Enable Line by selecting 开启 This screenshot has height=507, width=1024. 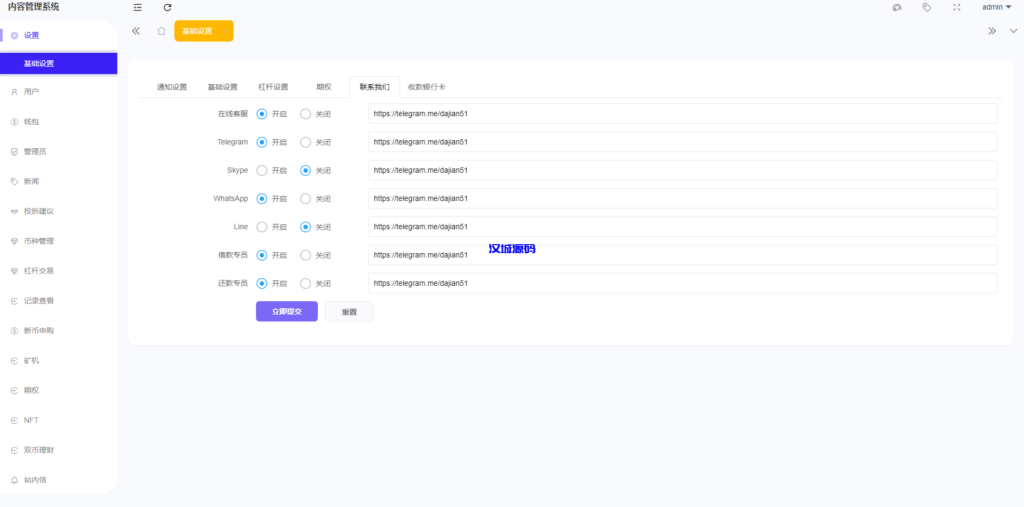coord(262,227)
